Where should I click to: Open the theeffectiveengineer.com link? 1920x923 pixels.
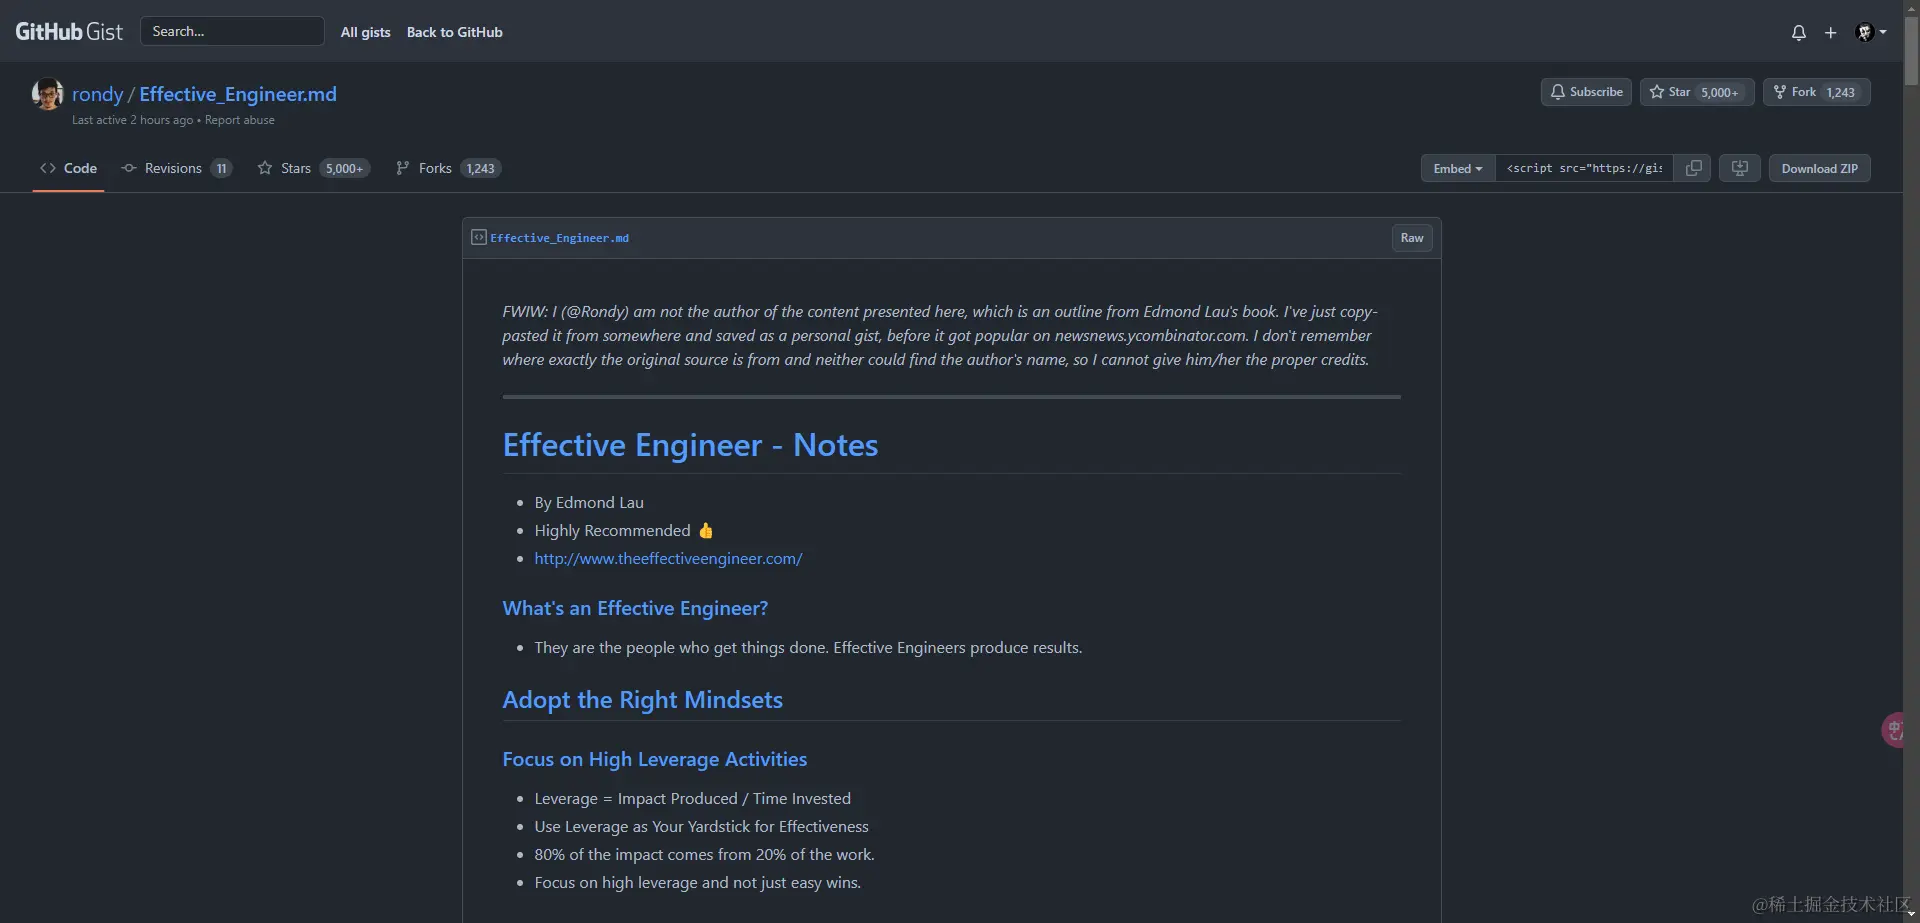tap(668, 559)
